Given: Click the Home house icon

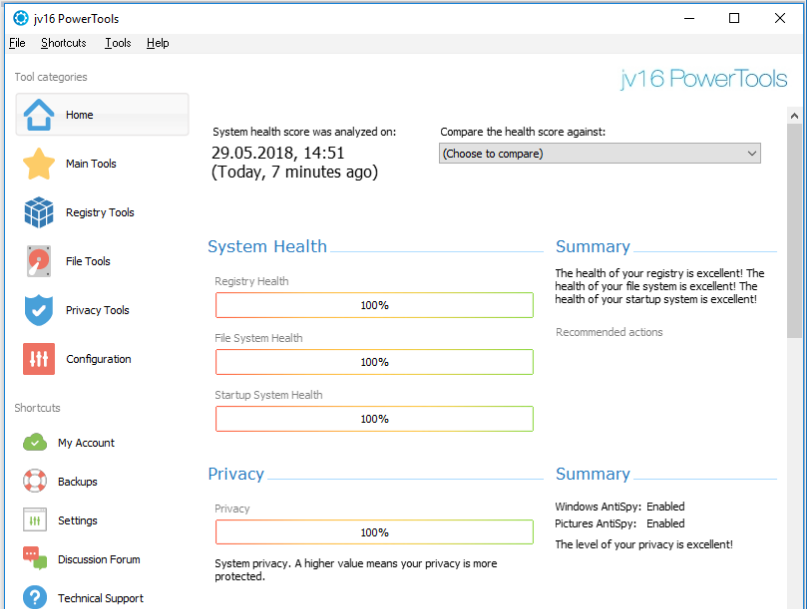Looking at the screenshot, I should [x=39, y=115].
